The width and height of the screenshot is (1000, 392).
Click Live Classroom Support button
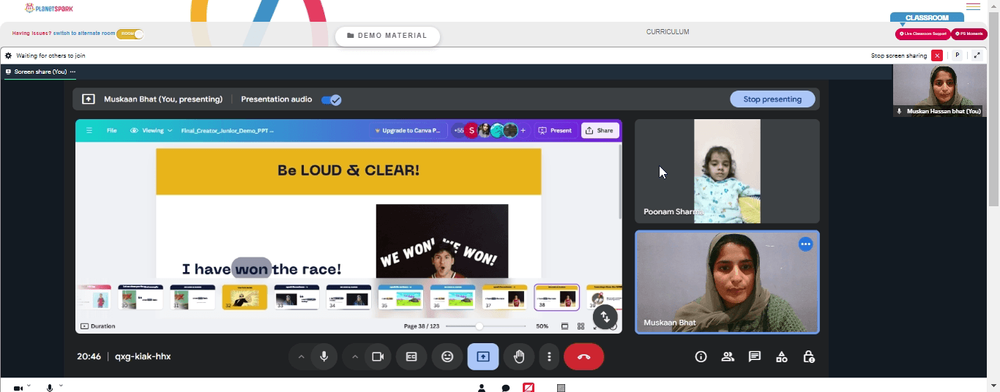[923, 34]
